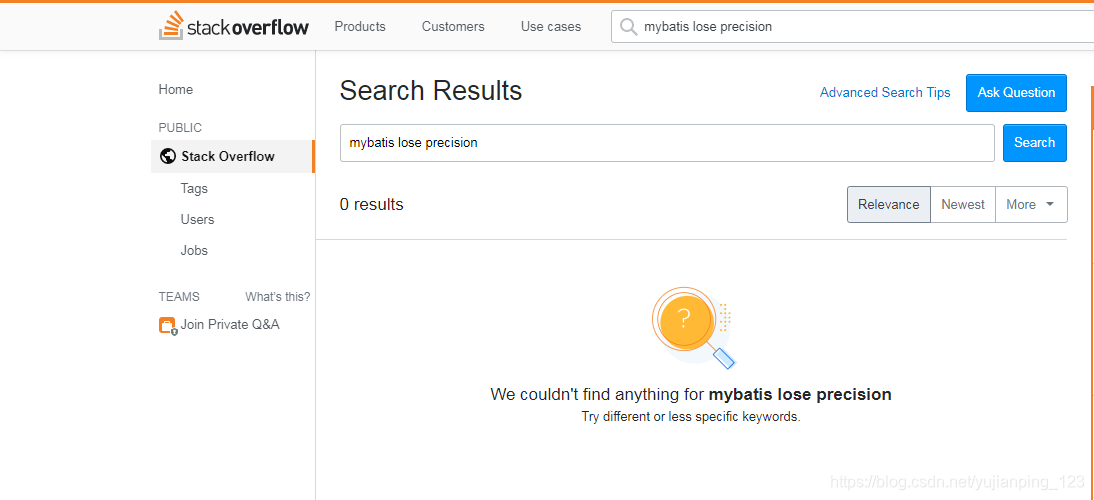The height and width of the screenshot is (500, 1094).
Task: Click the blue Search button
Action: point(1035,142)
